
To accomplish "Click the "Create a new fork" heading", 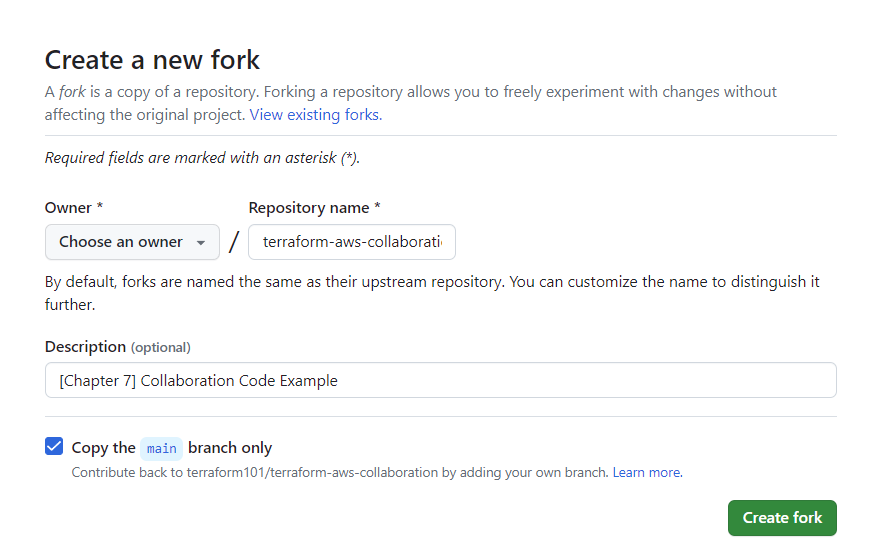I will (x=152, y=59).
